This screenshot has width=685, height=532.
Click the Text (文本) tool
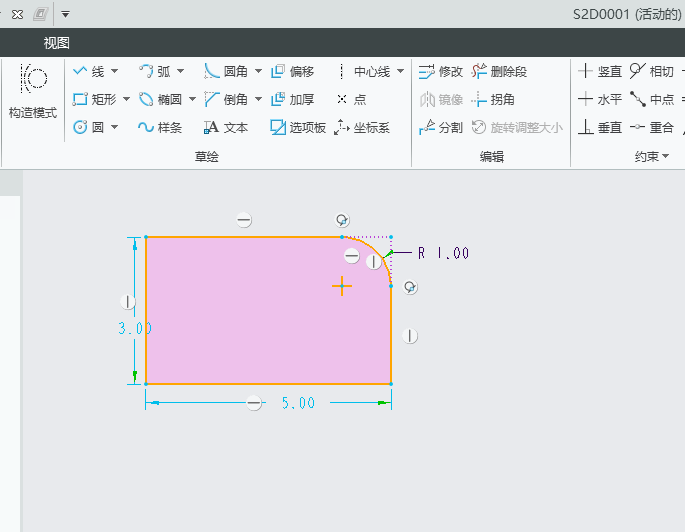coord(226,128)
